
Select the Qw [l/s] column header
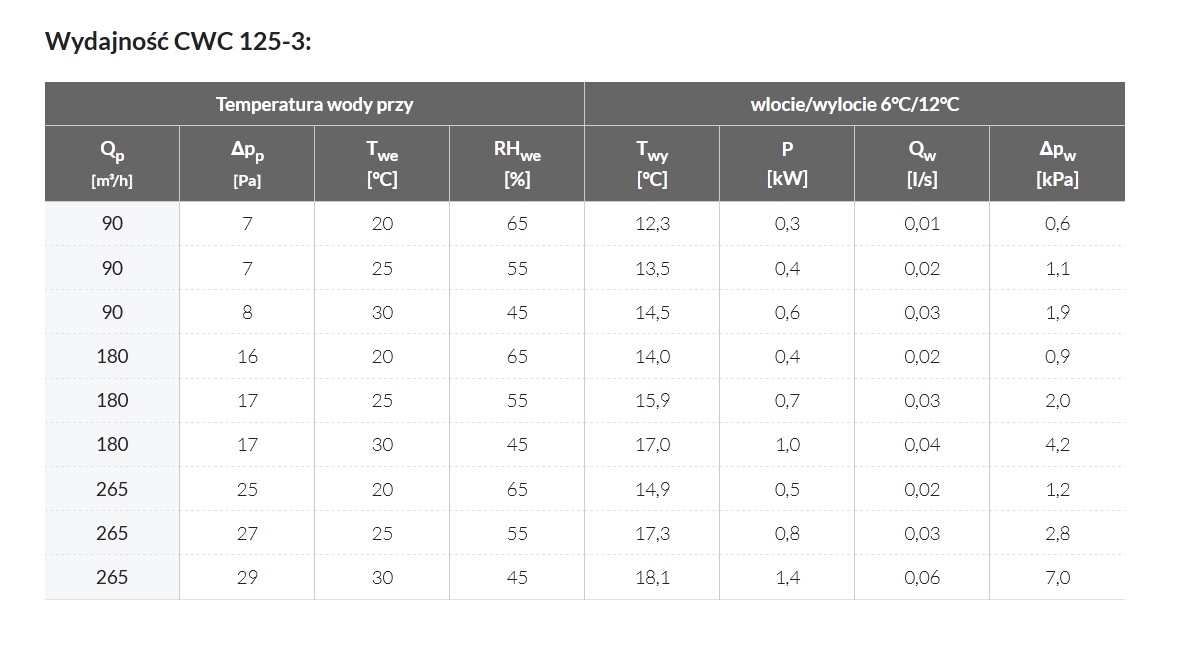pos(922,163)
